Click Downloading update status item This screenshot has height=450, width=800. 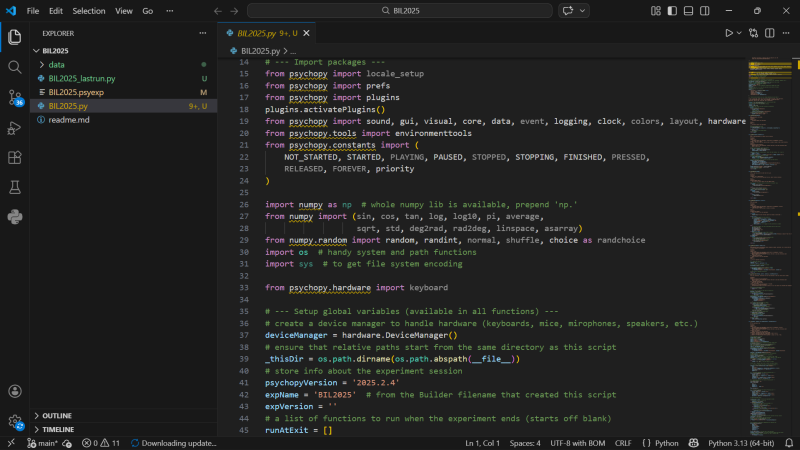173,443
